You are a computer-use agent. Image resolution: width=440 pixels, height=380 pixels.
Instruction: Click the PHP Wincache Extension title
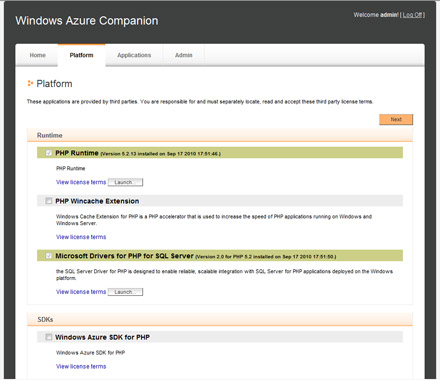point(97,201)
